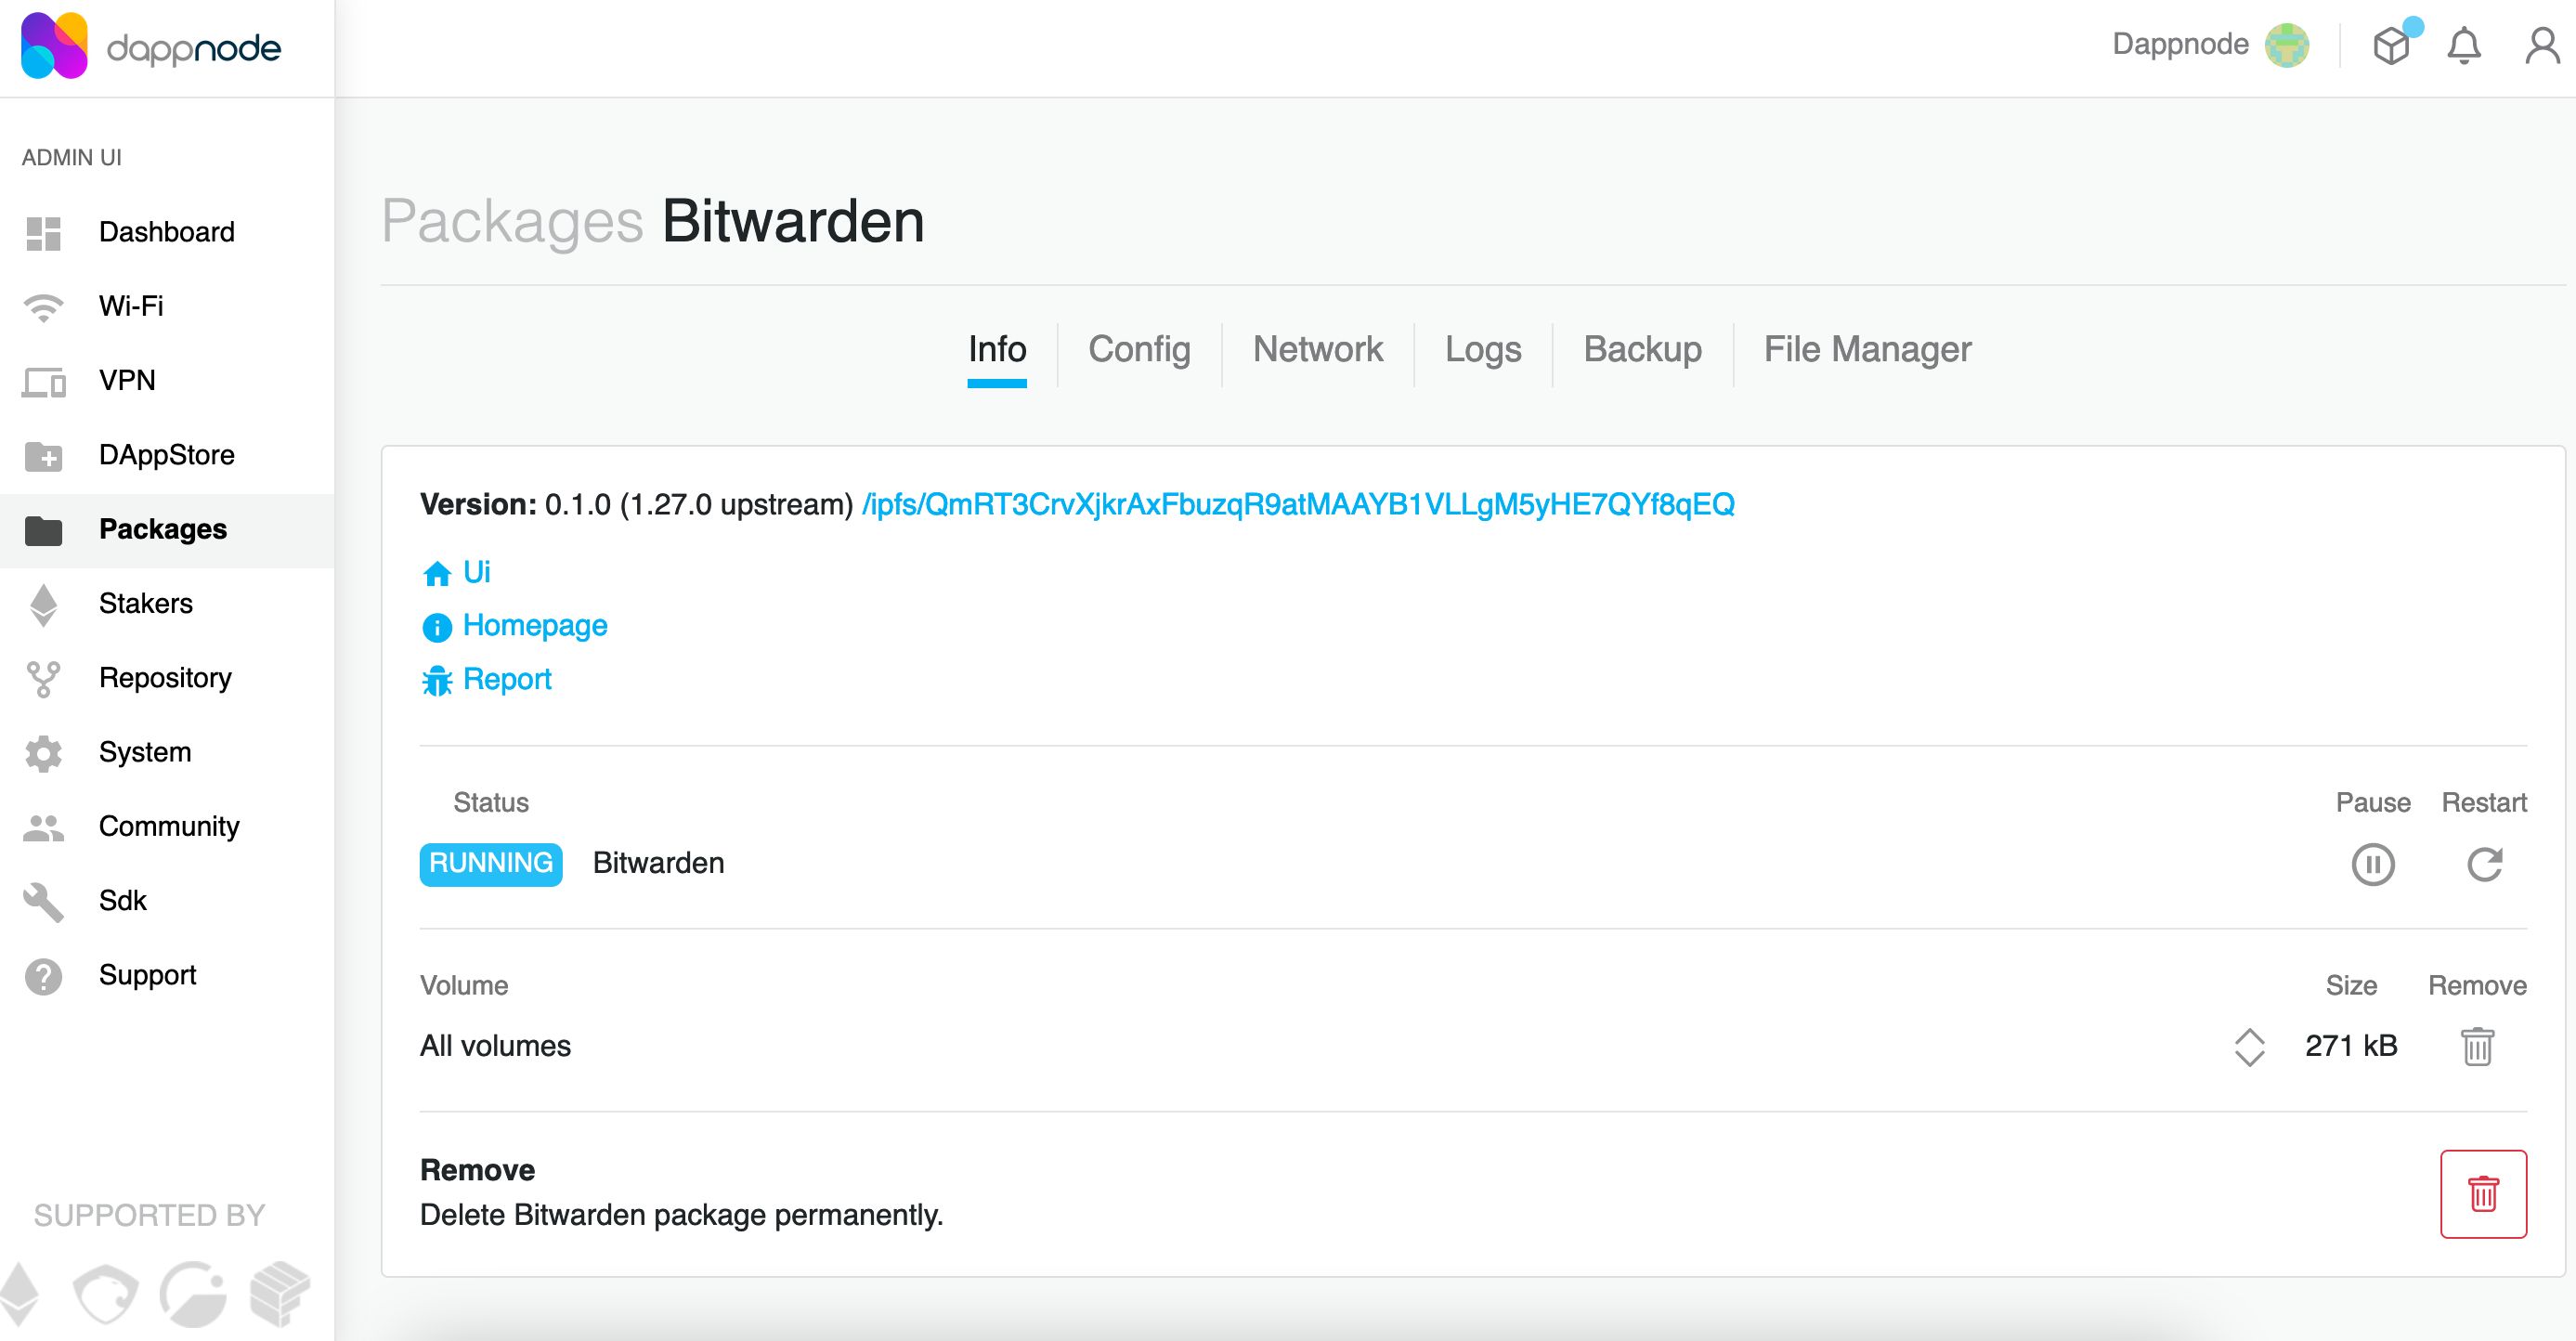Click the Sdk wrench icon
The height and width of the screenshot is (1341, 2576).
[43, 902]
